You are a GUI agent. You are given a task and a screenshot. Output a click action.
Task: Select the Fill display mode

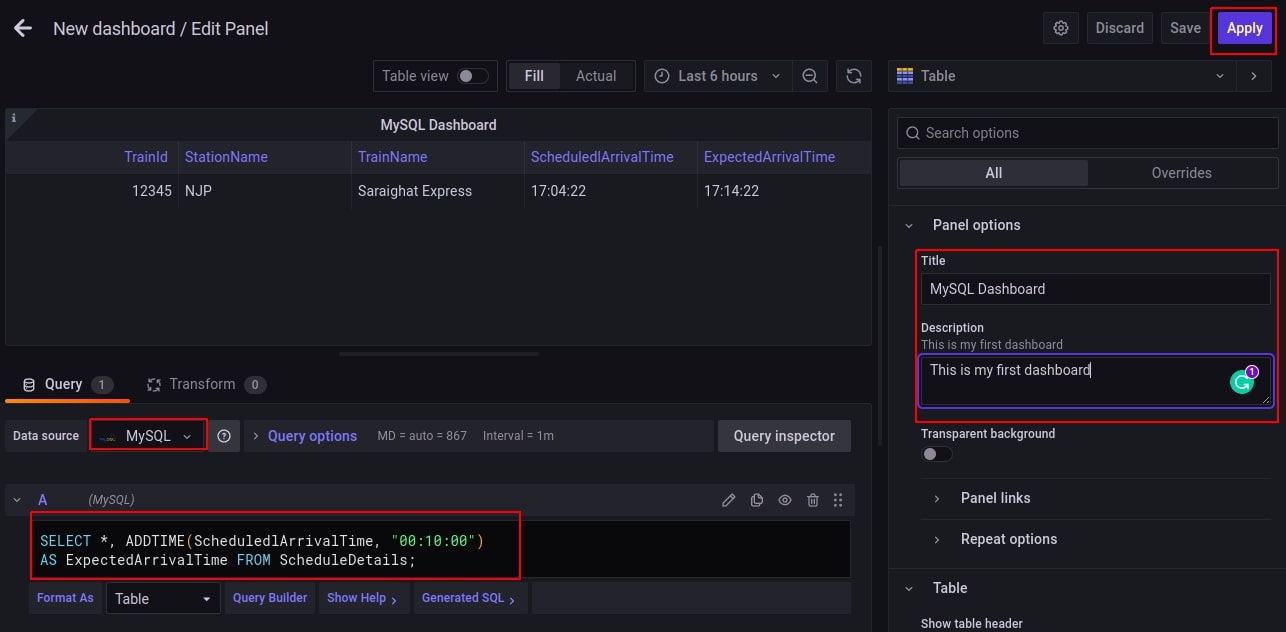534,76
